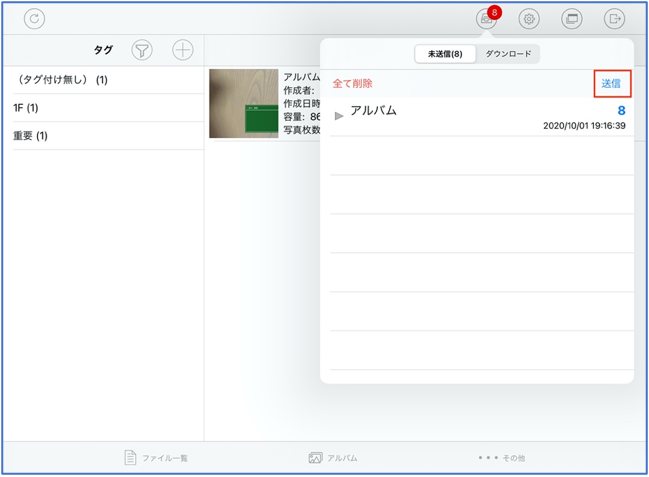Viewport: 649px width, 477px height.
Task: Click the window layout icon in top bar
Action: coord(571,19)
